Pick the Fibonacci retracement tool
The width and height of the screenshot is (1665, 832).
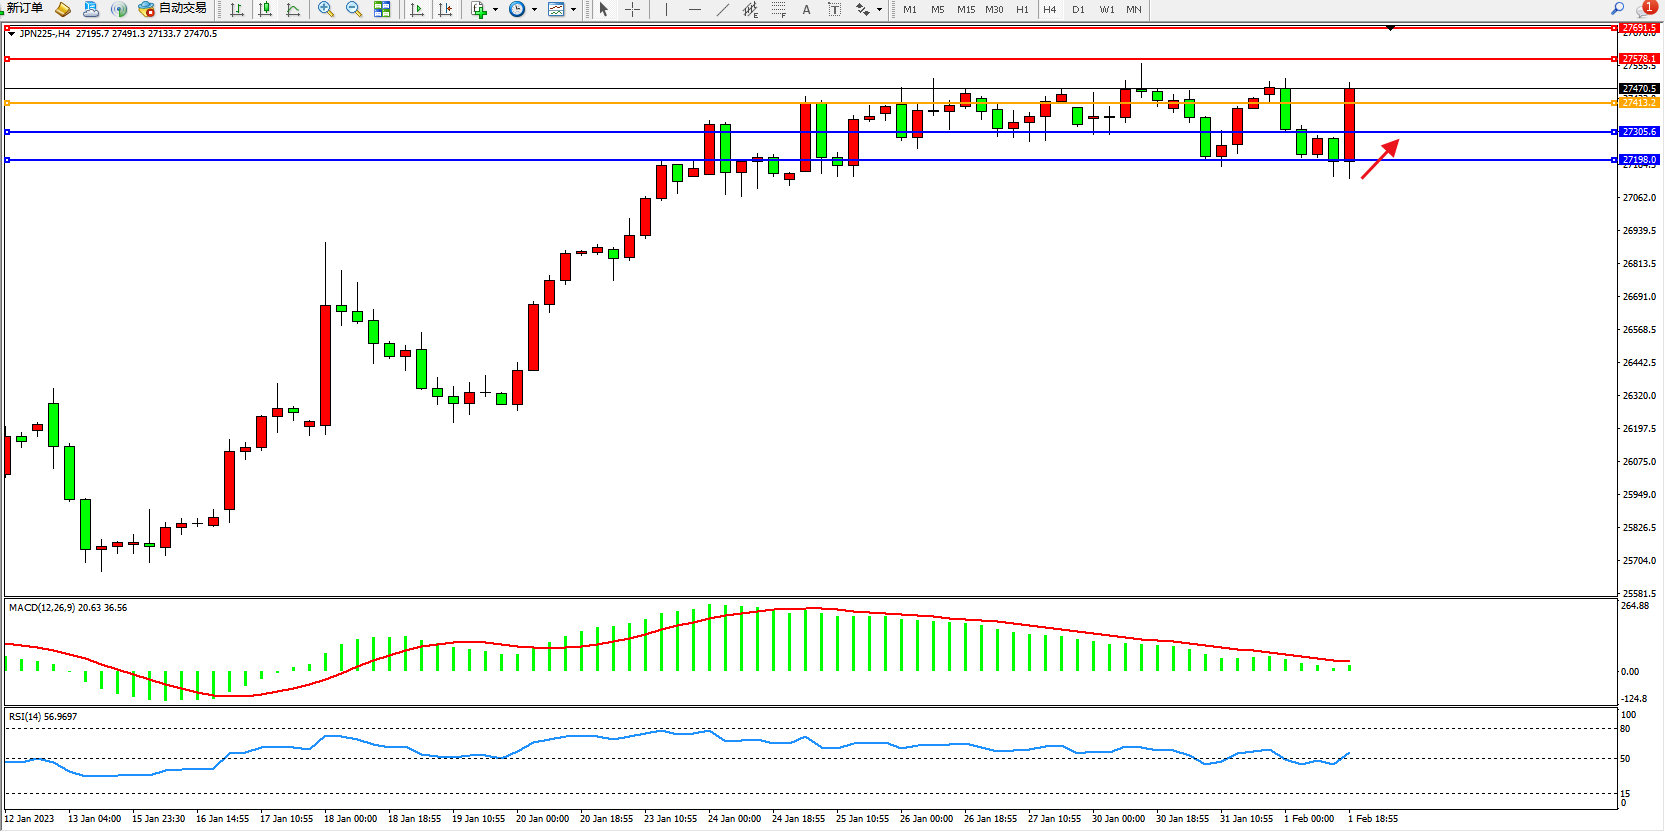pyautogui.click(x=778, y=9)
